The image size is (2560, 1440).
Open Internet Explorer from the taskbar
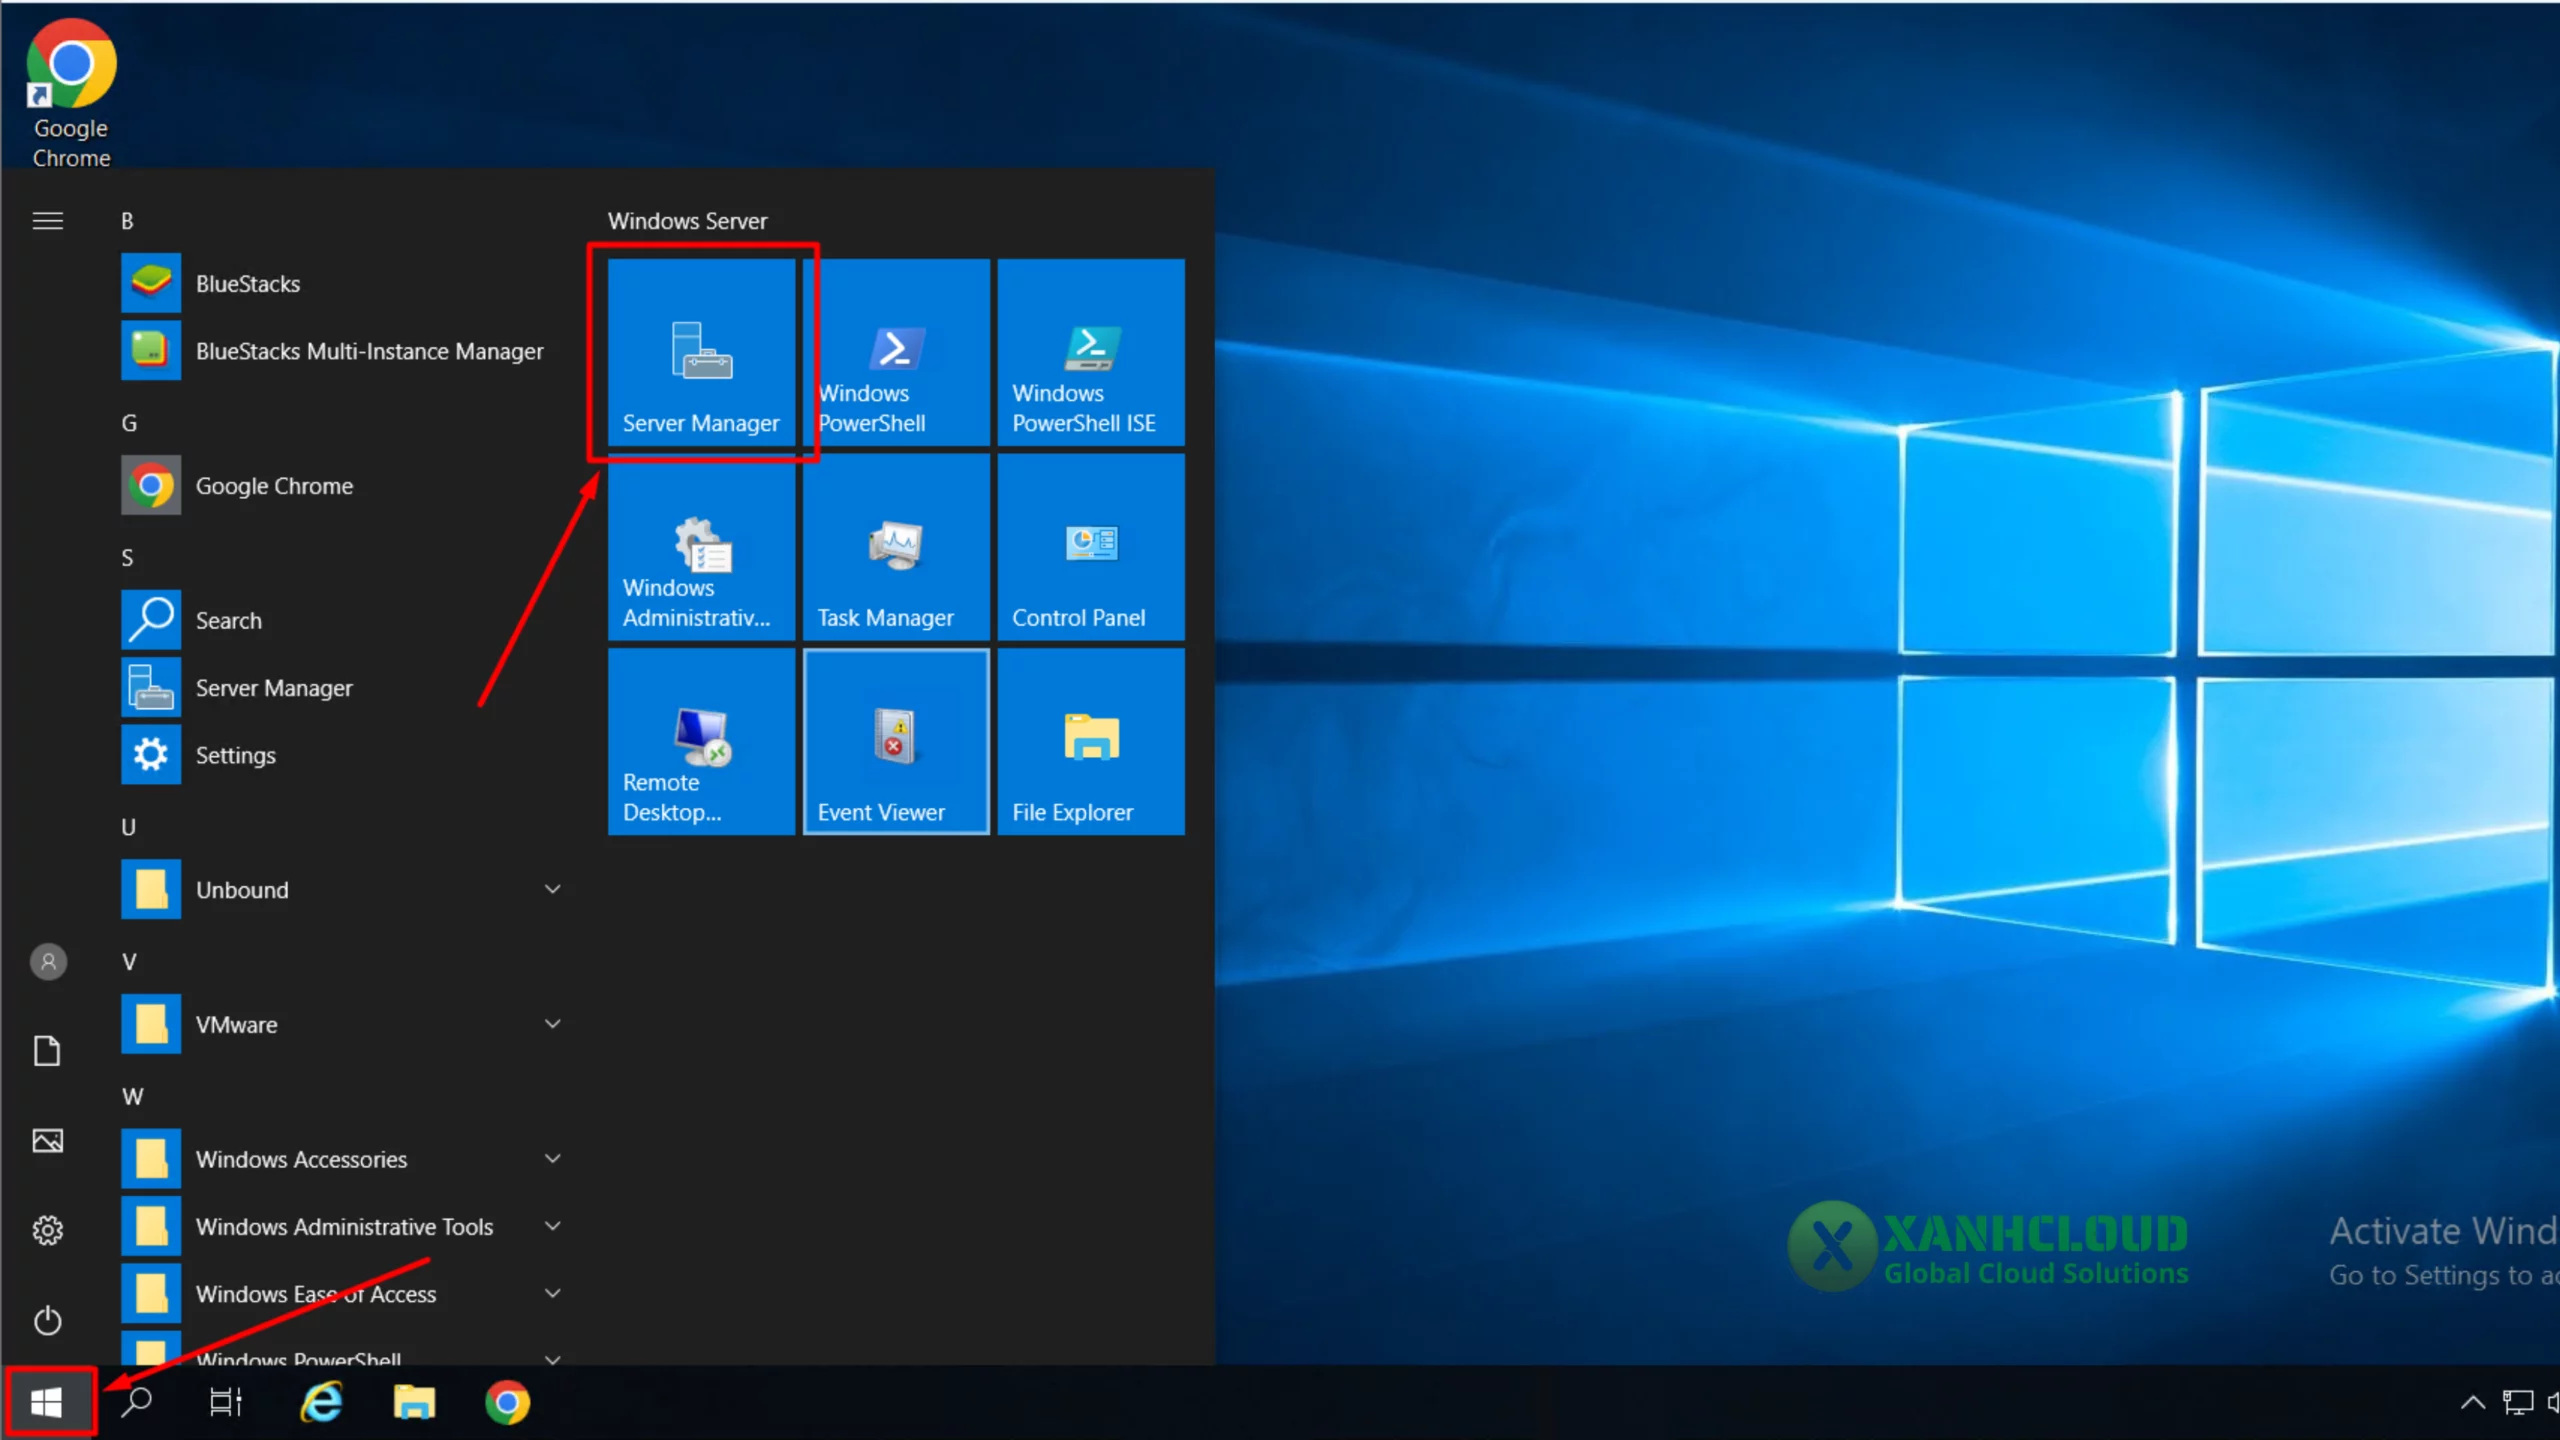[322, 1402]
